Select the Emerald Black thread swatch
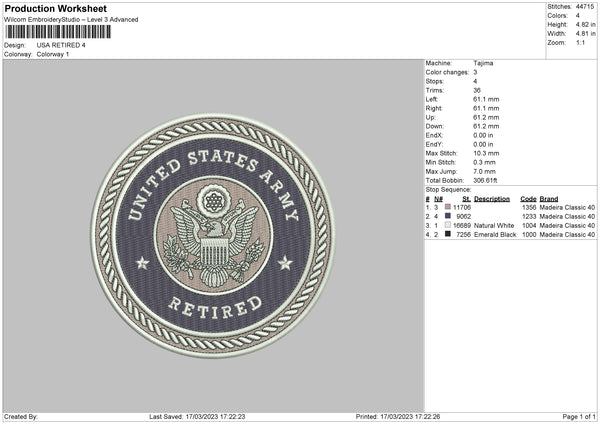Image resolution: width=600 pixels, height=424 pixels. point(448,234)
